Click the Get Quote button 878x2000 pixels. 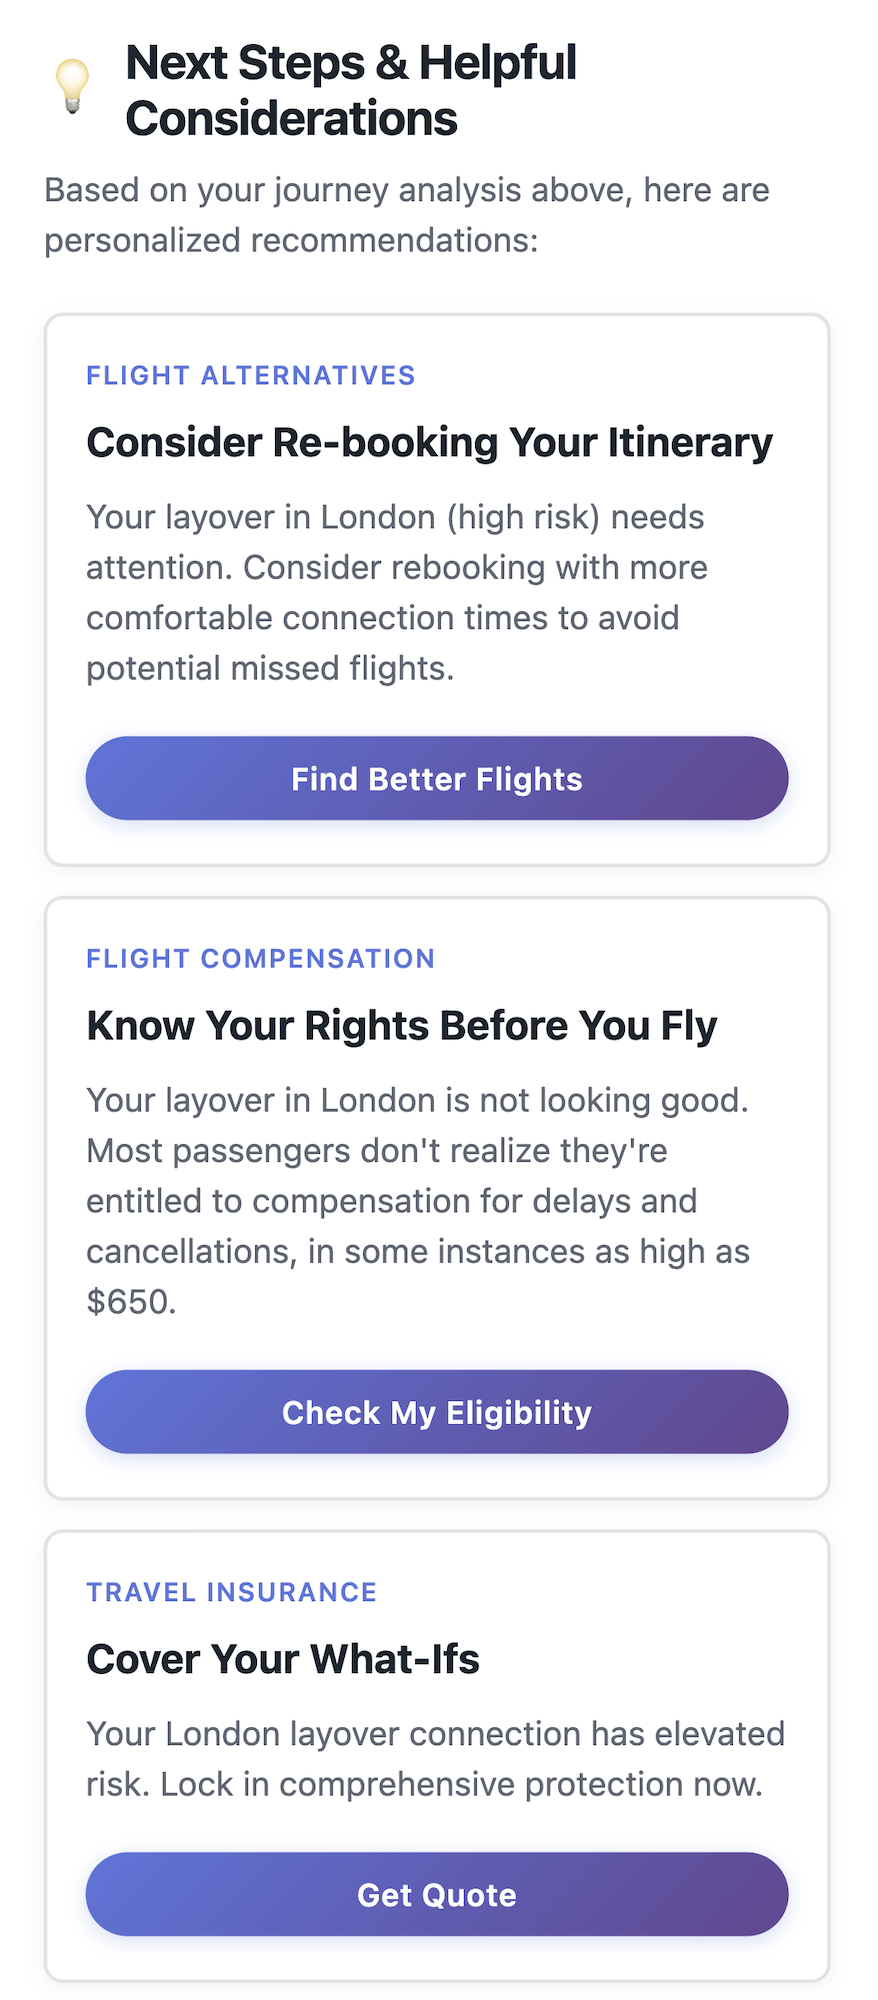pyautogui.click(x=437, y=1895)
